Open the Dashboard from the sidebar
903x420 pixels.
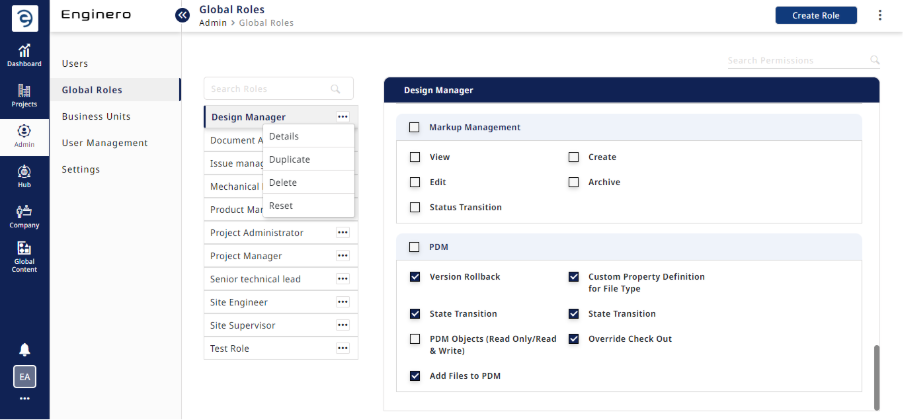[x=24, y=54]
